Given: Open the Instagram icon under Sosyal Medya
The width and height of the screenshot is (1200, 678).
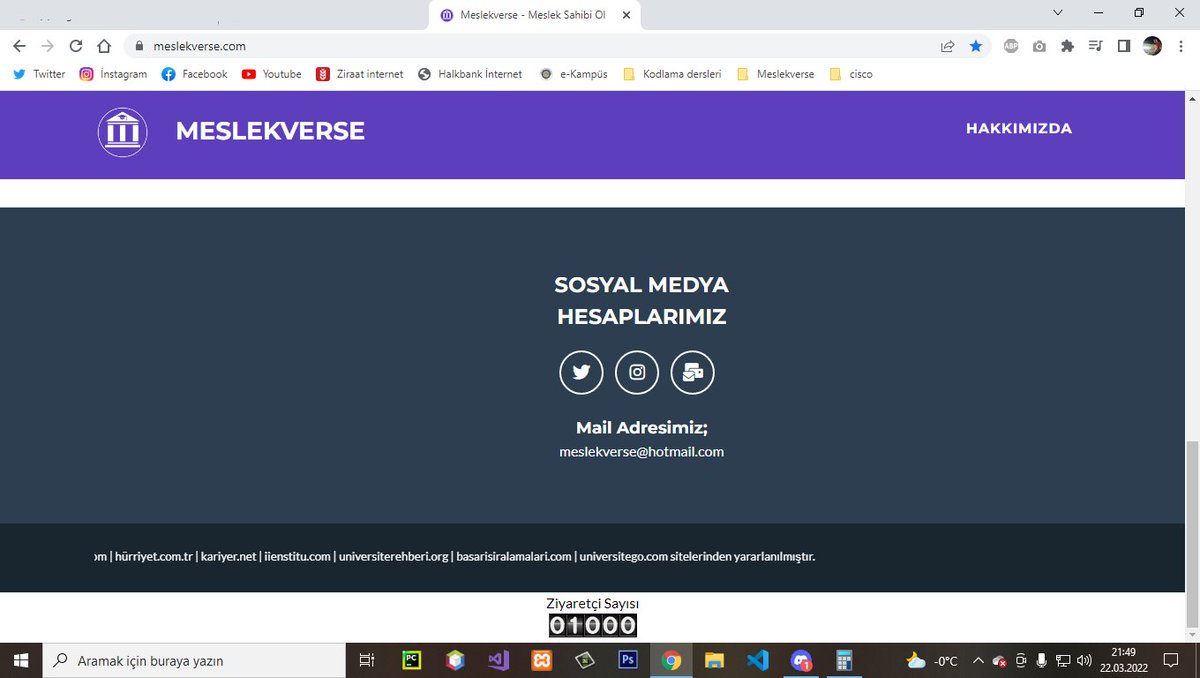Looking at the screenshot, I should pos(637,372).
